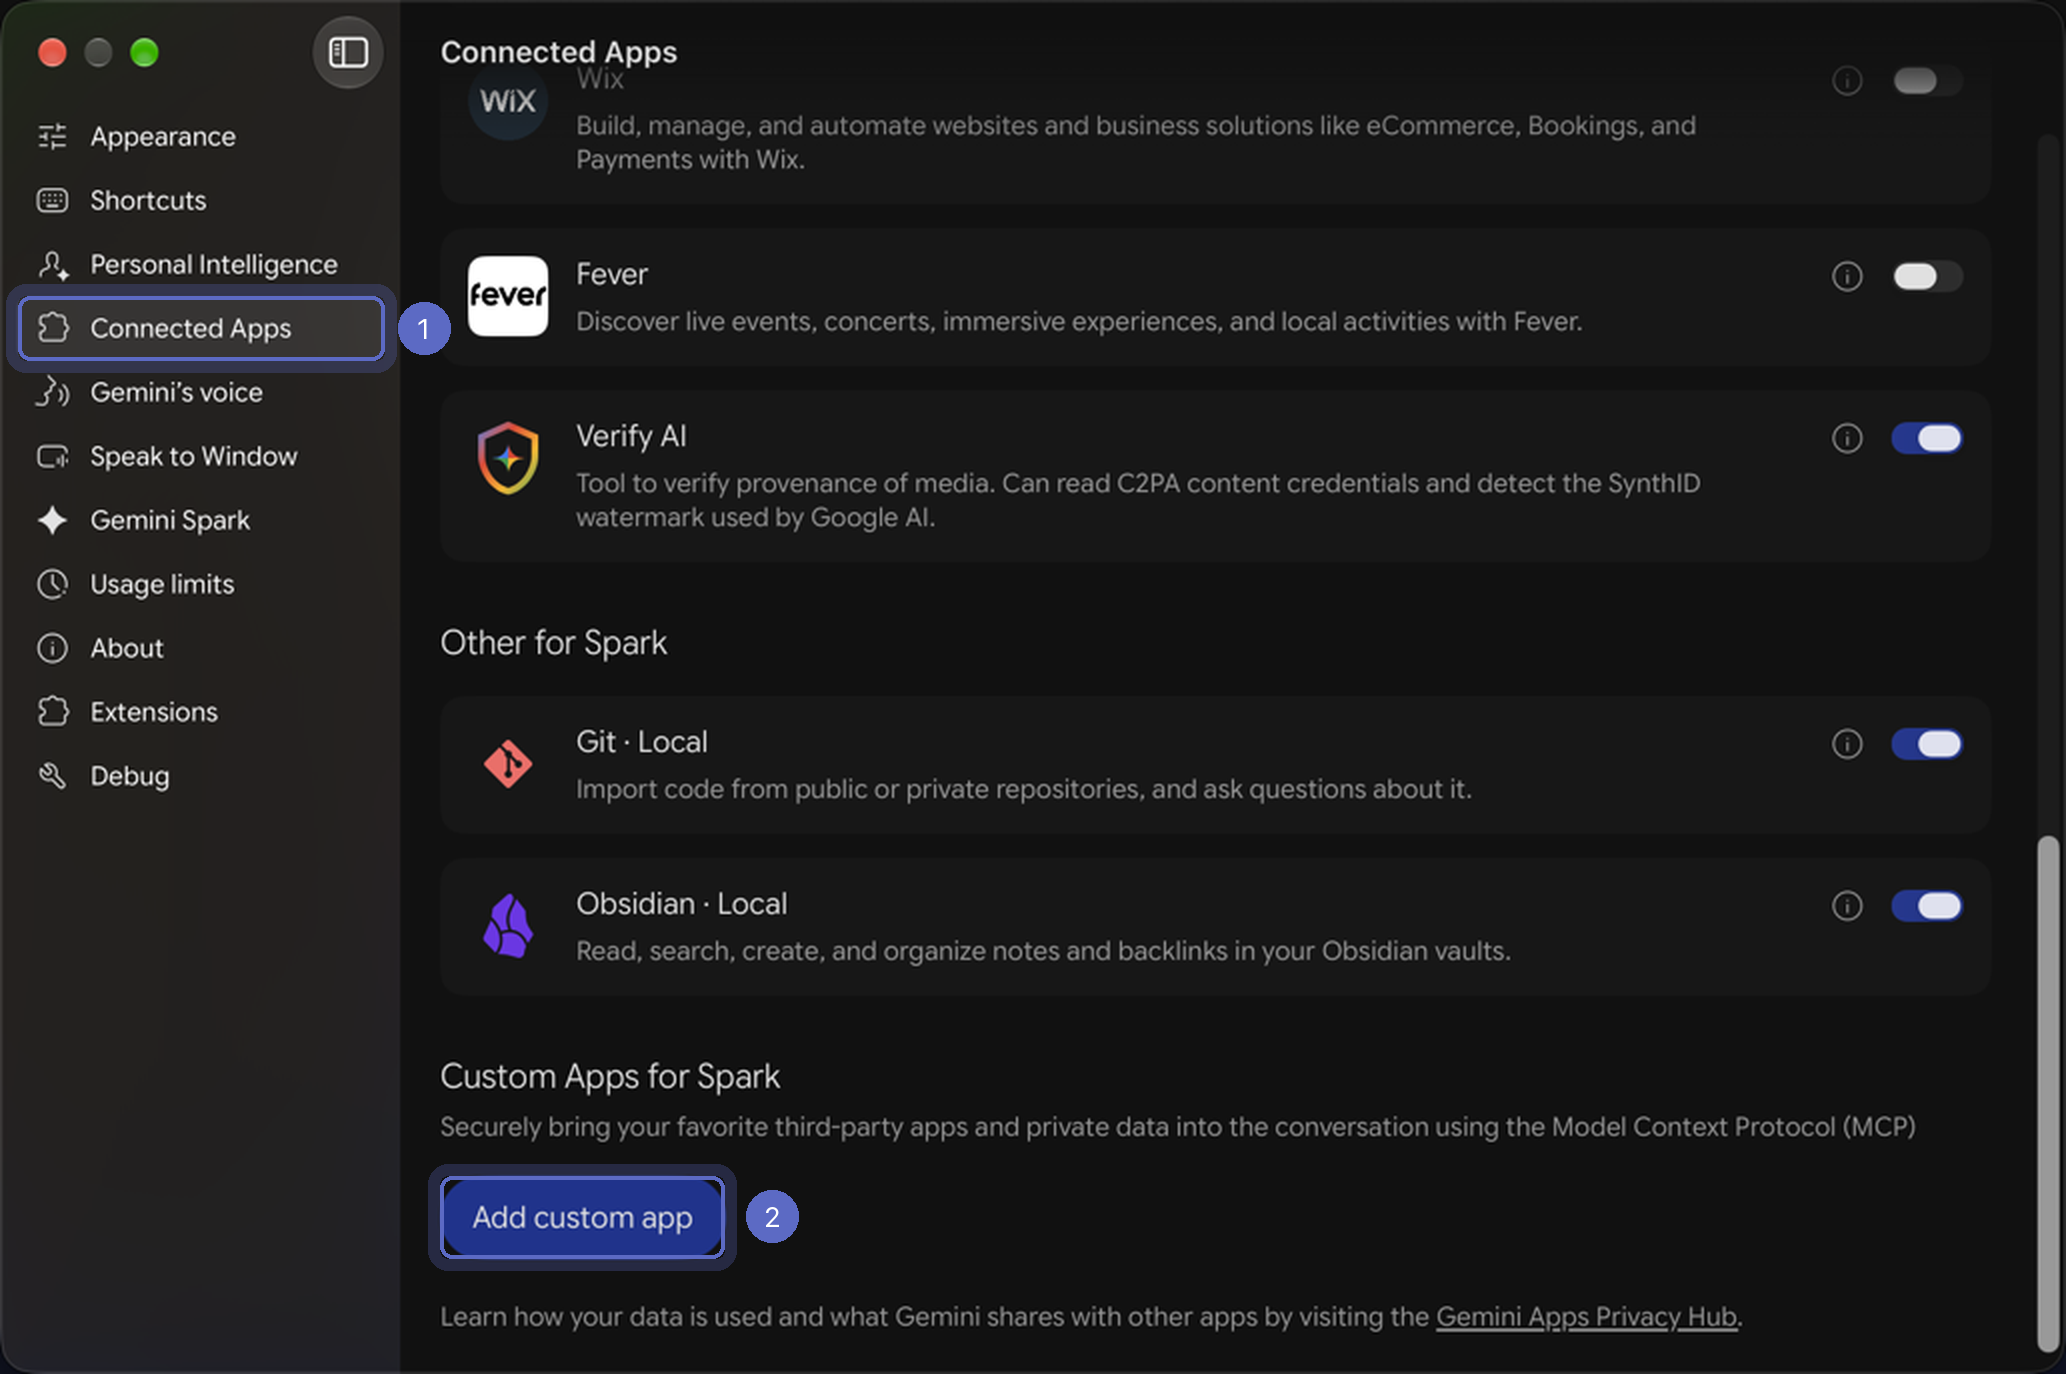Click the "Custom Apps for Spark" heading

610,1077
